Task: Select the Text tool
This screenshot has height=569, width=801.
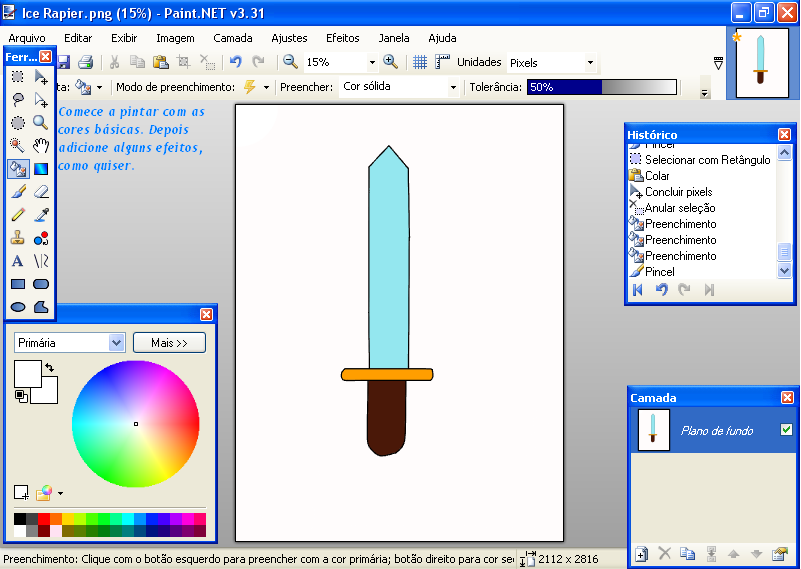Action: click(18, 261)
